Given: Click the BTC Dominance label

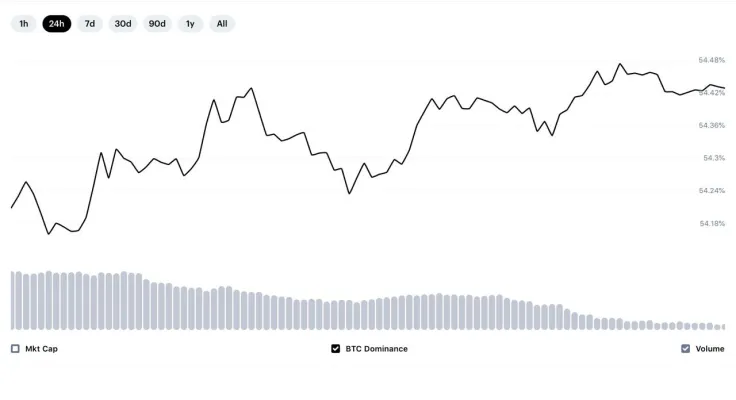Looking at the screenshot, I should pos(376,349).
